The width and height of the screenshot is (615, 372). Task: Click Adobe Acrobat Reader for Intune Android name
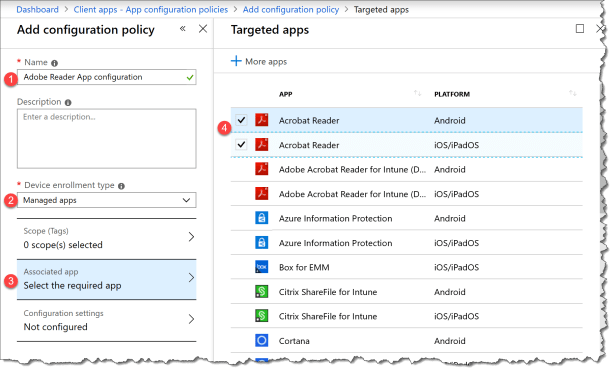352,170
